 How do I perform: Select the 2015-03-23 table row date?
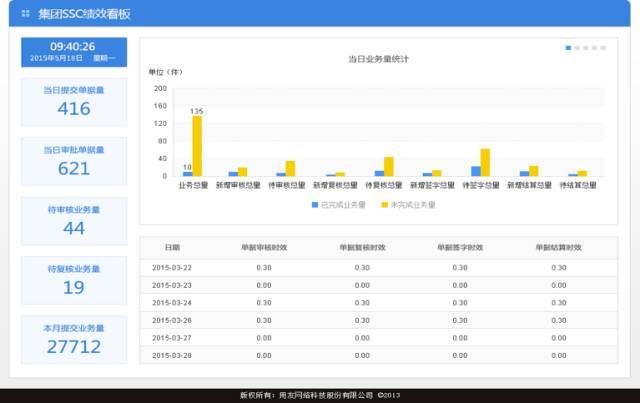coord(172,285)
